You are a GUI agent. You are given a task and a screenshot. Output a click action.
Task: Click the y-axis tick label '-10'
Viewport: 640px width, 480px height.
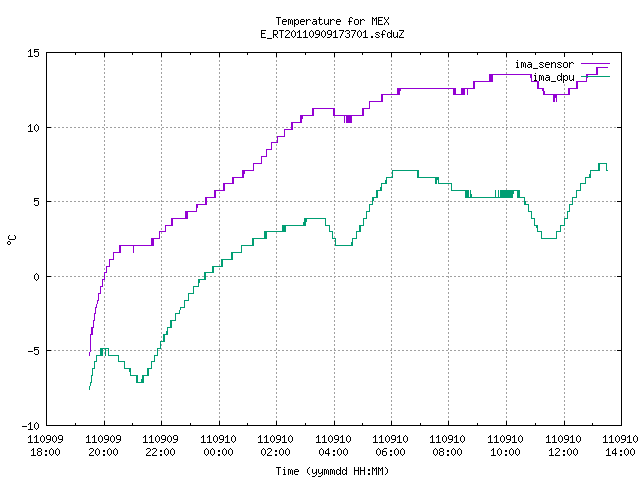point(31,426)
